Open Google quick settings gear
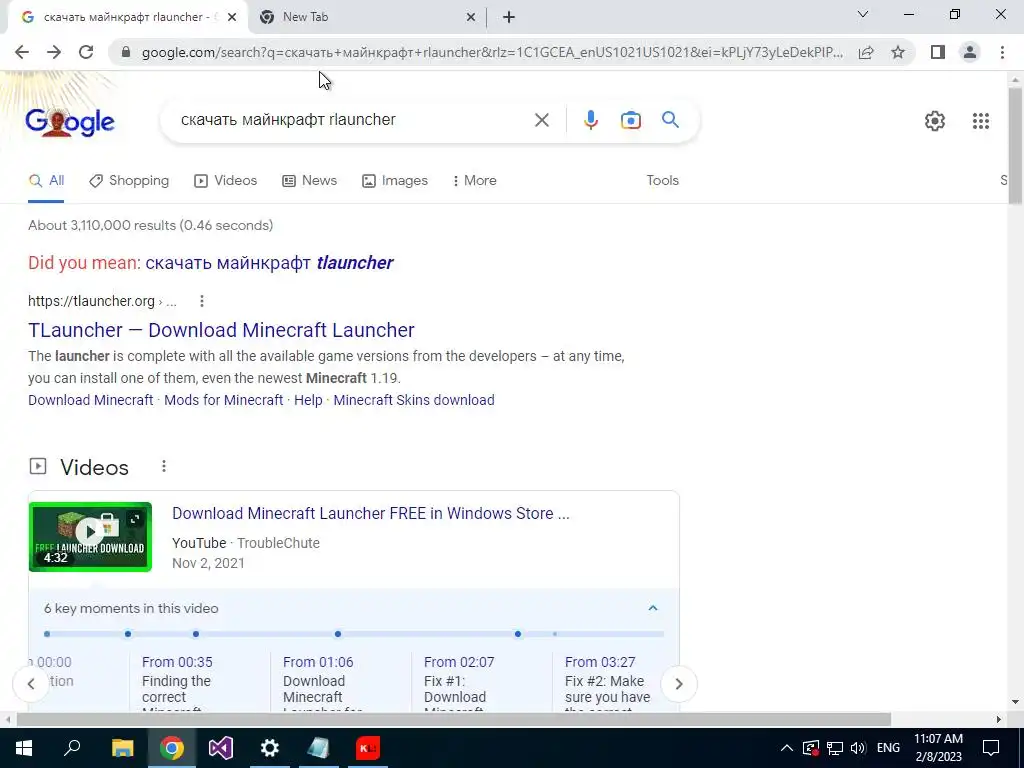This screenshot has height=768, width=1024. [935, 121]
